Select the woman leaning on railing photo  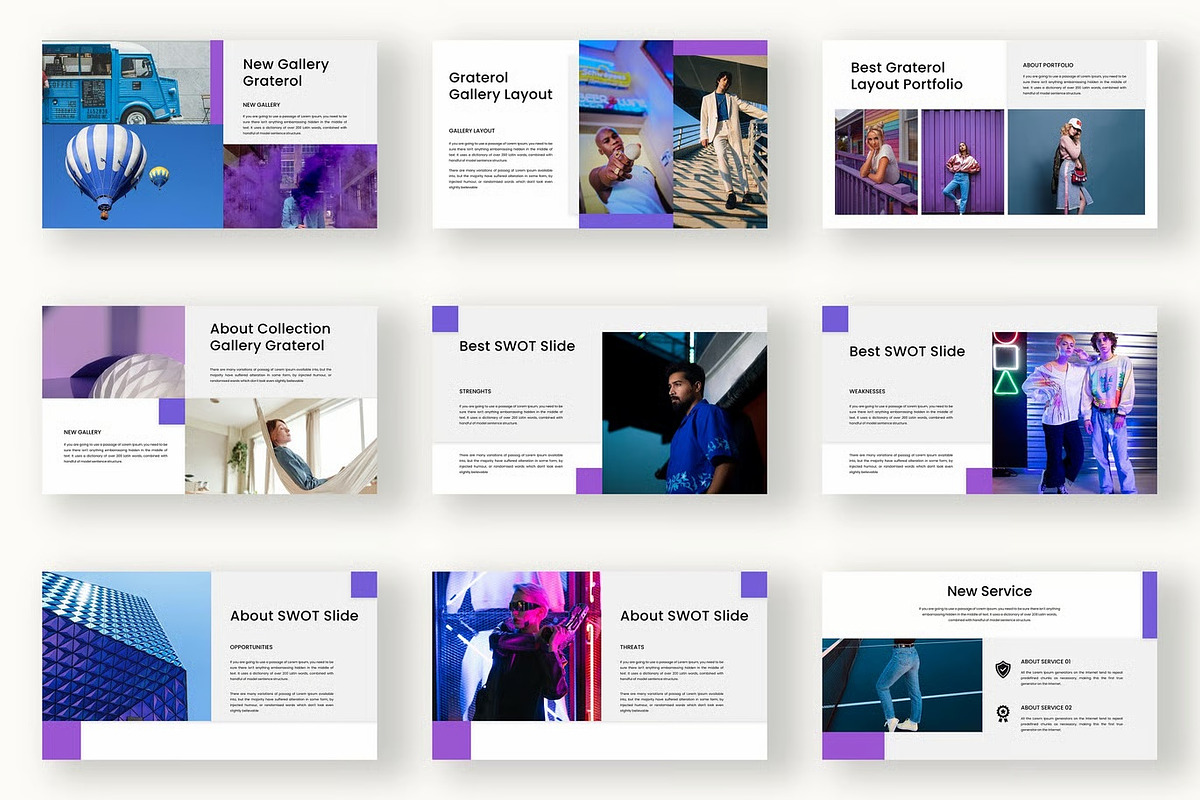tap(877, 162)
